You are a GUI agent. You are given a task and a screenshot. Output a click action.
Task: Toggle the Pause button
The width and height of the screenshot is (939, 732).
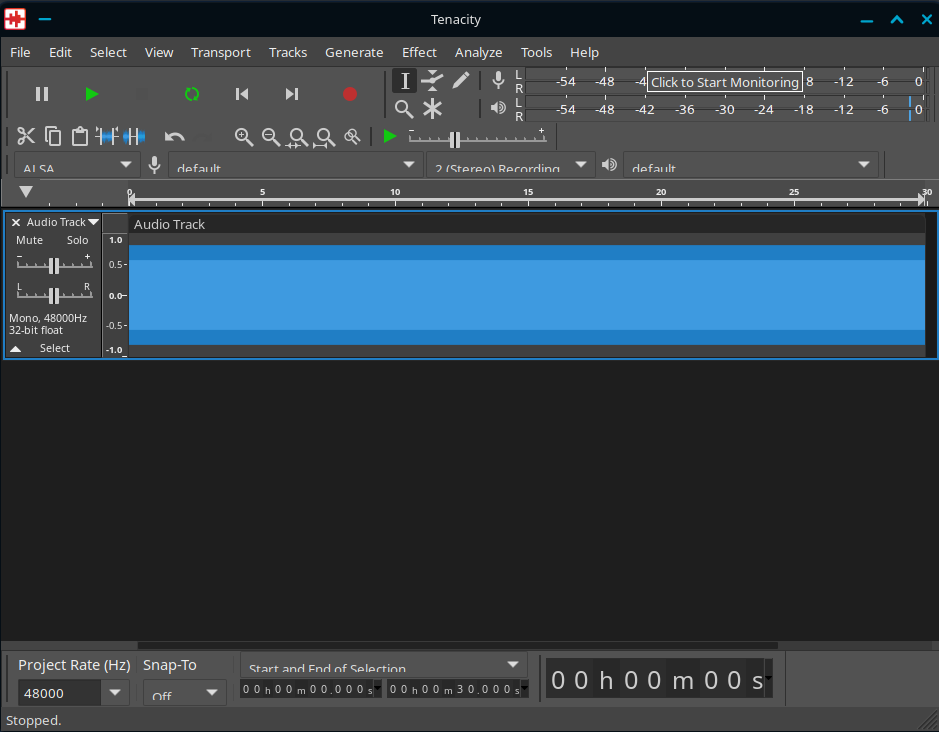click(42, 94)
